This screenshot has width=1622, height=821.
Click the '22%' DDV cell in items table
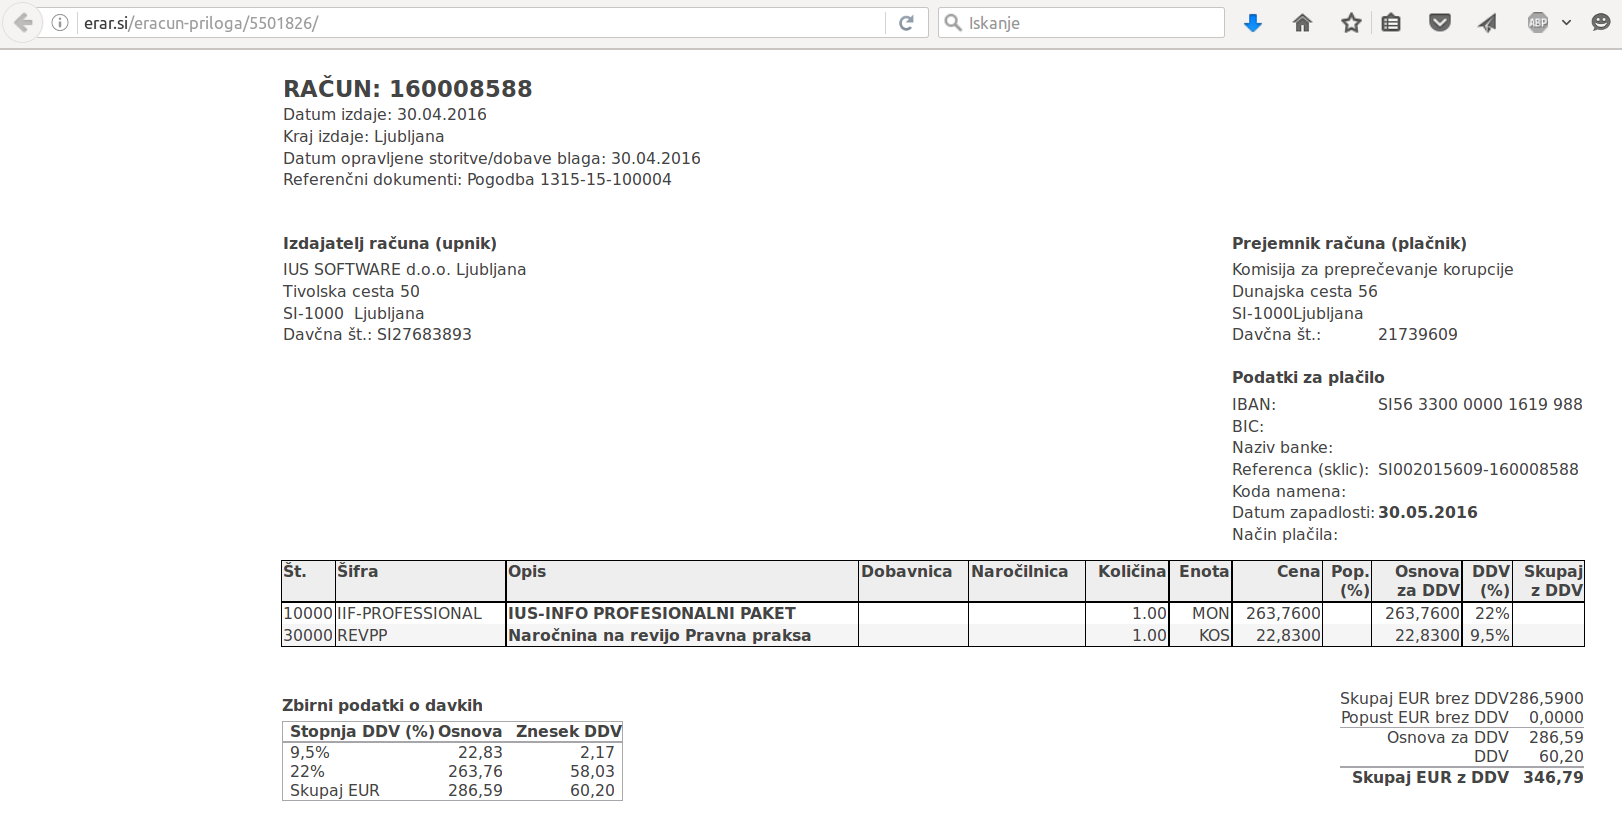coord(1492,613)
